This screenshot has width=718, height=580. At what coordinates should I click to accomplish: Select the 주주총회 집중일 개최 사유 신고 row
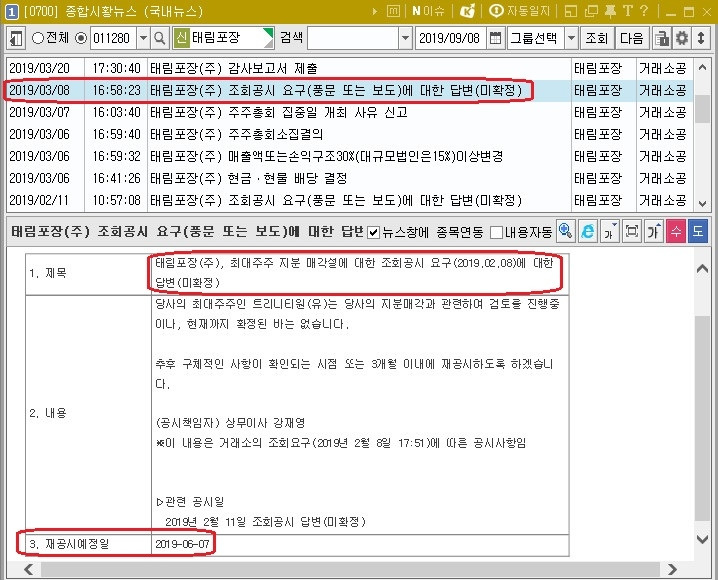pyautogui.click(x=349, y=112)
